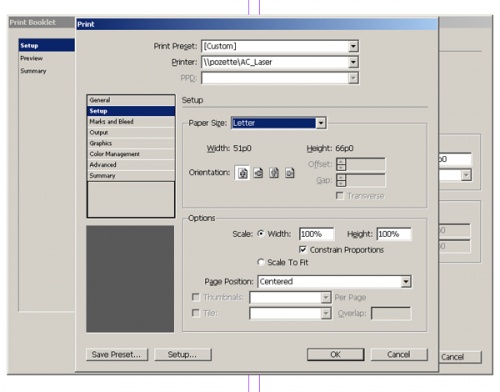The image size is (500, 392).
Task: Toggle the Transverse checkbox
Action: 340,196
